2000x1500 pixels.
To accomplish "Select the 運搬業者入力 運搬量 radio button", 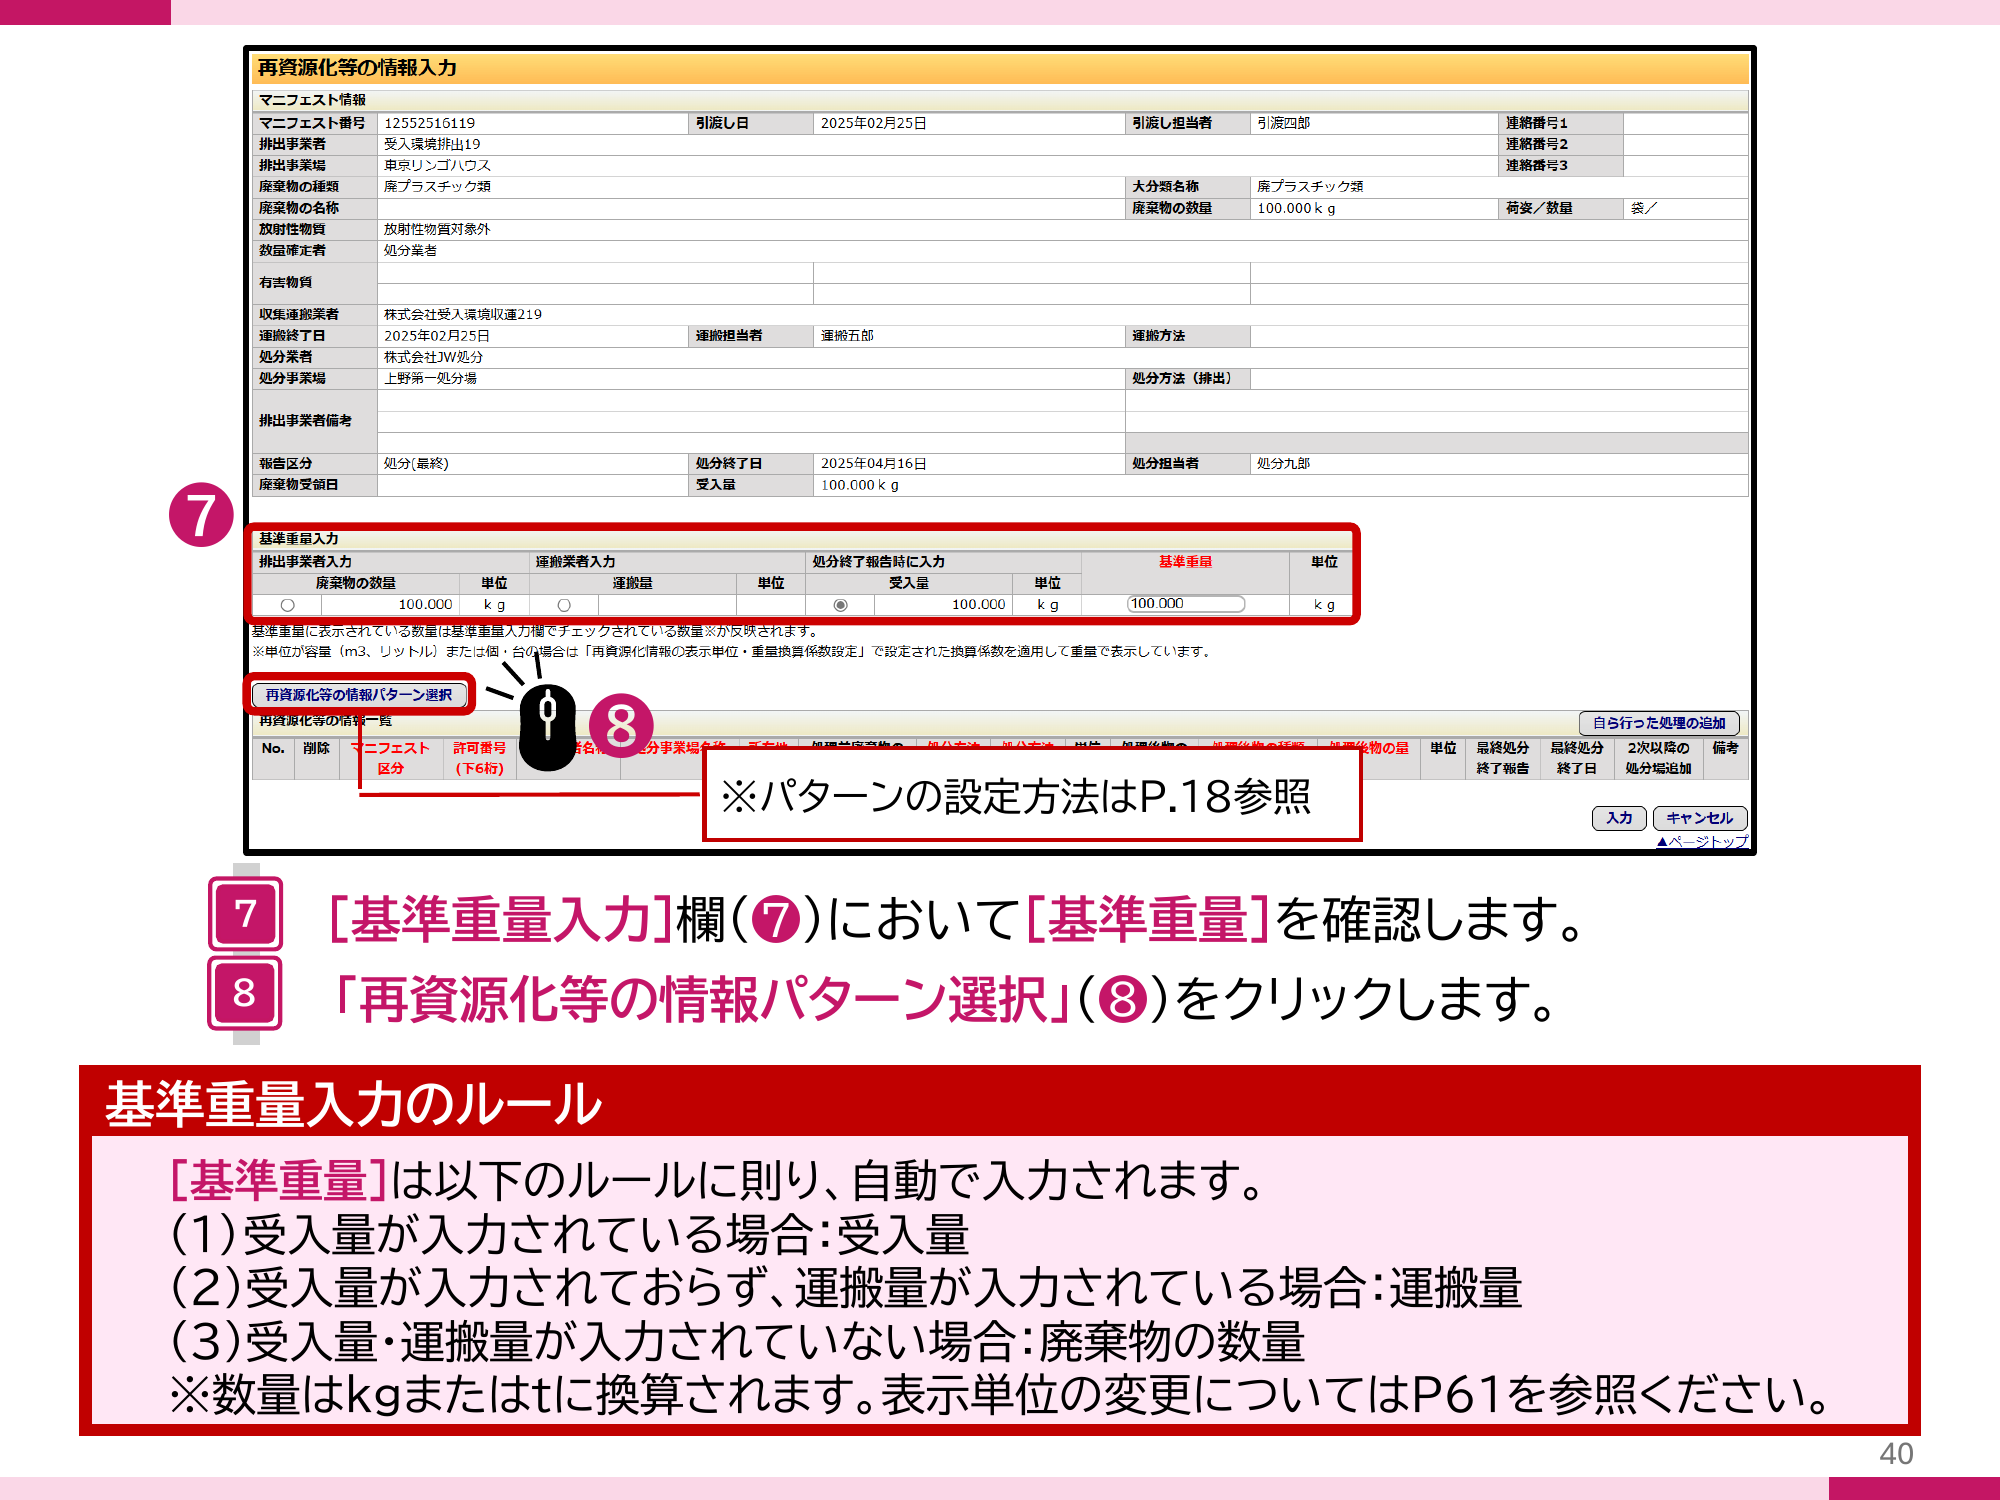I will tap(564, 605).
